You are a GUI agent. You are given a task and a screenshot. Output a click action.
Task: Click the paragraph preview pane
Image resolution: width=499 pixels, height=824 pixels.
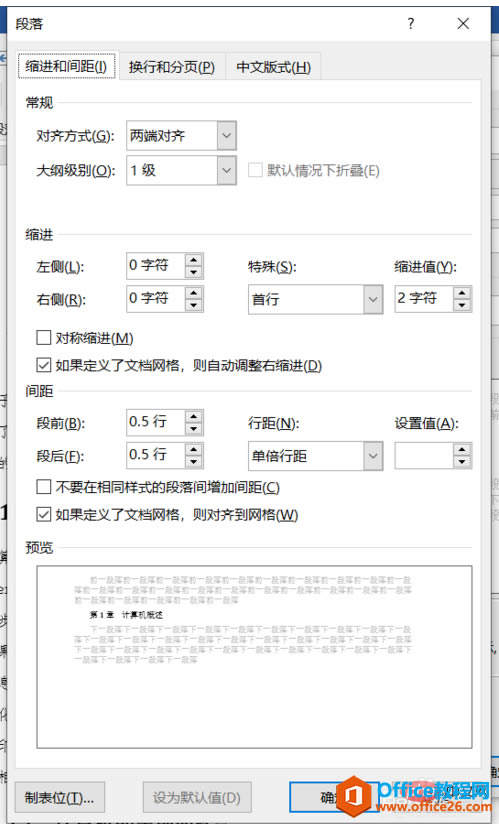tap(254, 657)
